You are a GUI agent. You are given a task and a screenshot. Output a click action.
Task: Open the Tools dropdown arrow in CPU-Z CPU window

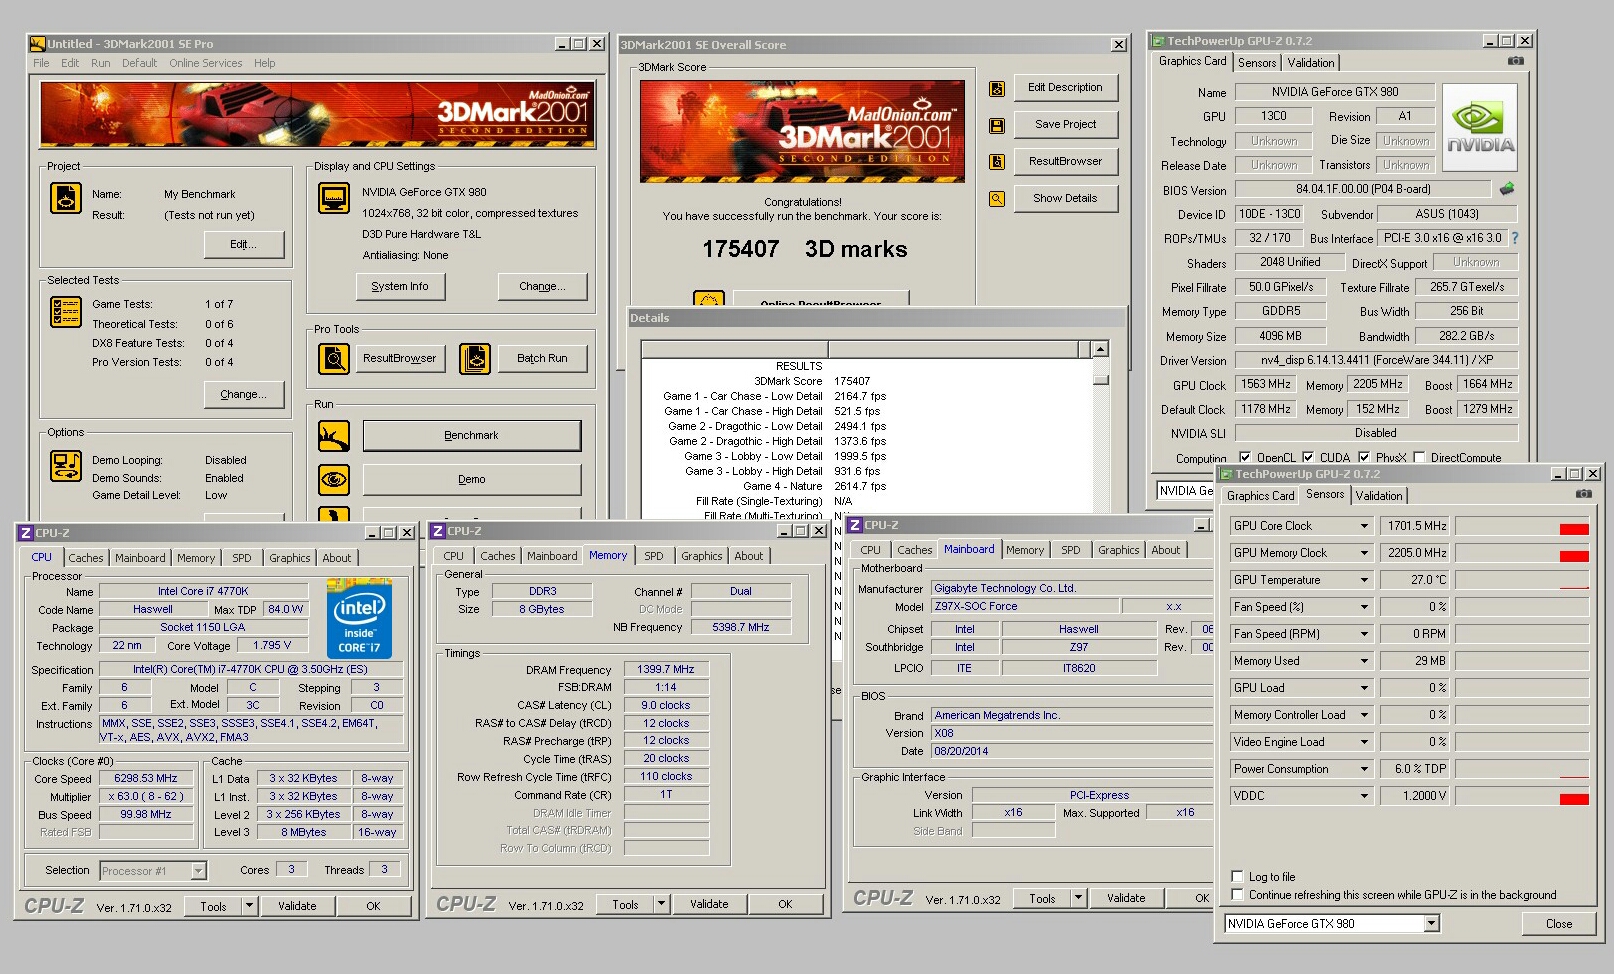249,906
